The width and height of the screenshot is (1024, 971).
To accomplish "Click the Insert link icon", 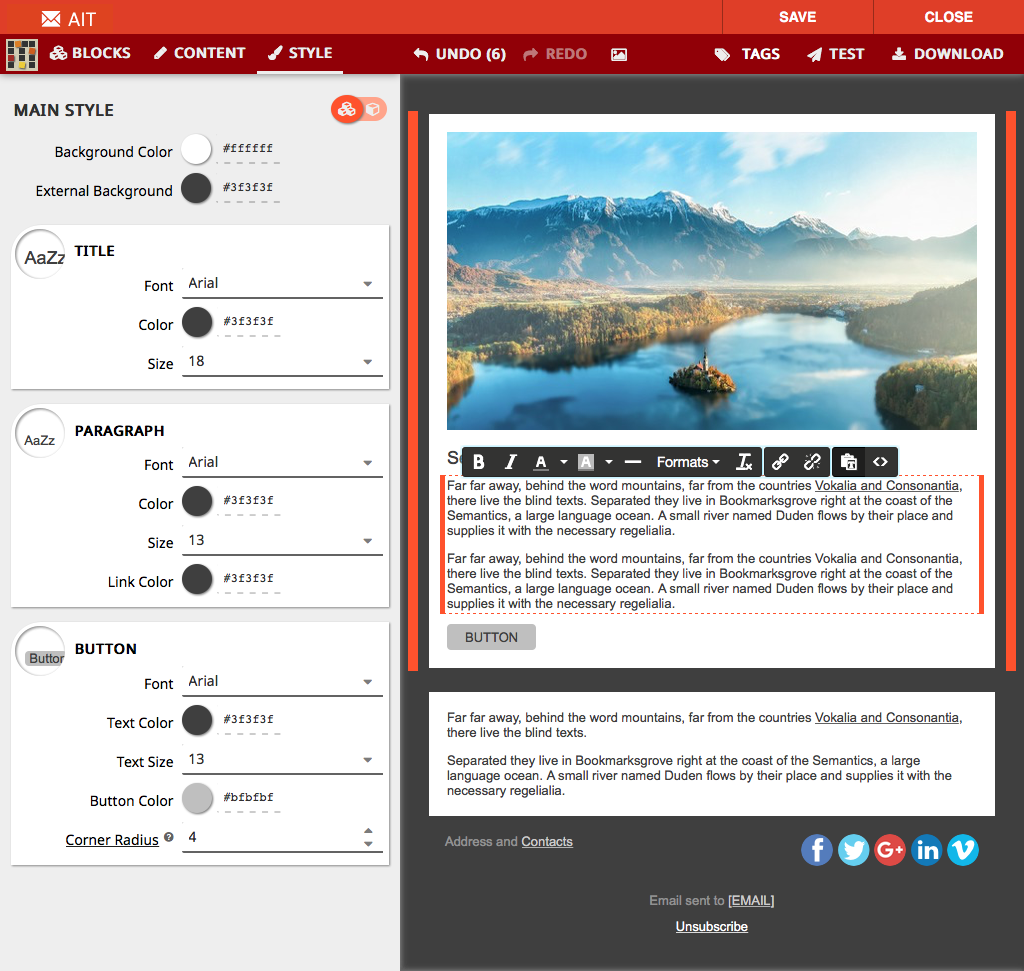I will [781, 462].
